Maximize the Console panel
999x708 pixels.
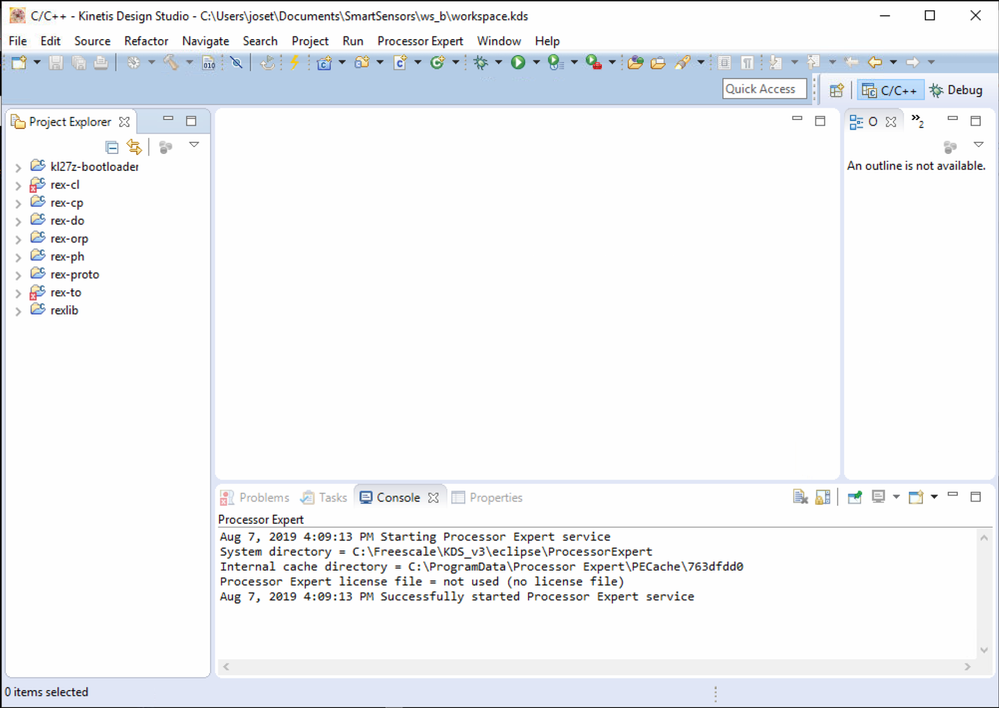click(975, 496)
